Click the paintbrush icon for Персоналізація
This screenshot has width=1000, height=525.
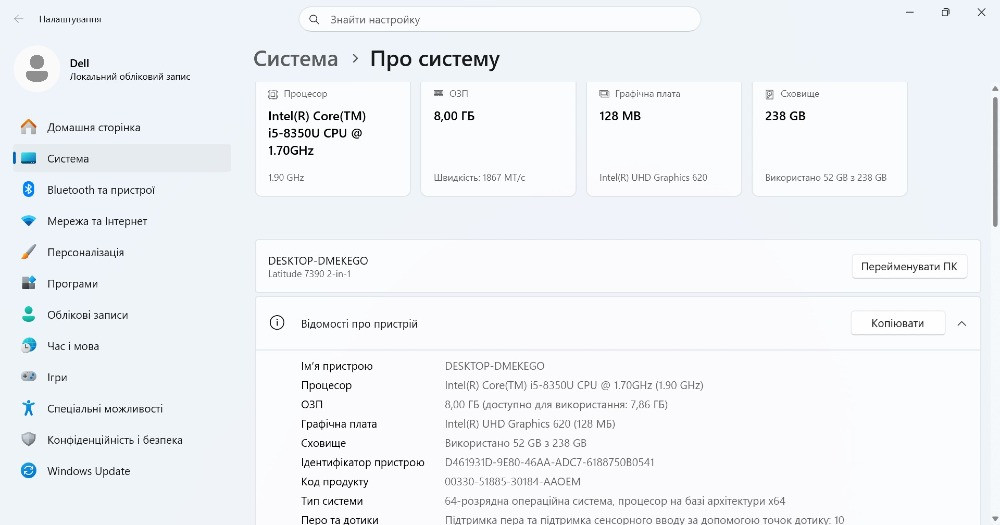[x=29, y=252]
